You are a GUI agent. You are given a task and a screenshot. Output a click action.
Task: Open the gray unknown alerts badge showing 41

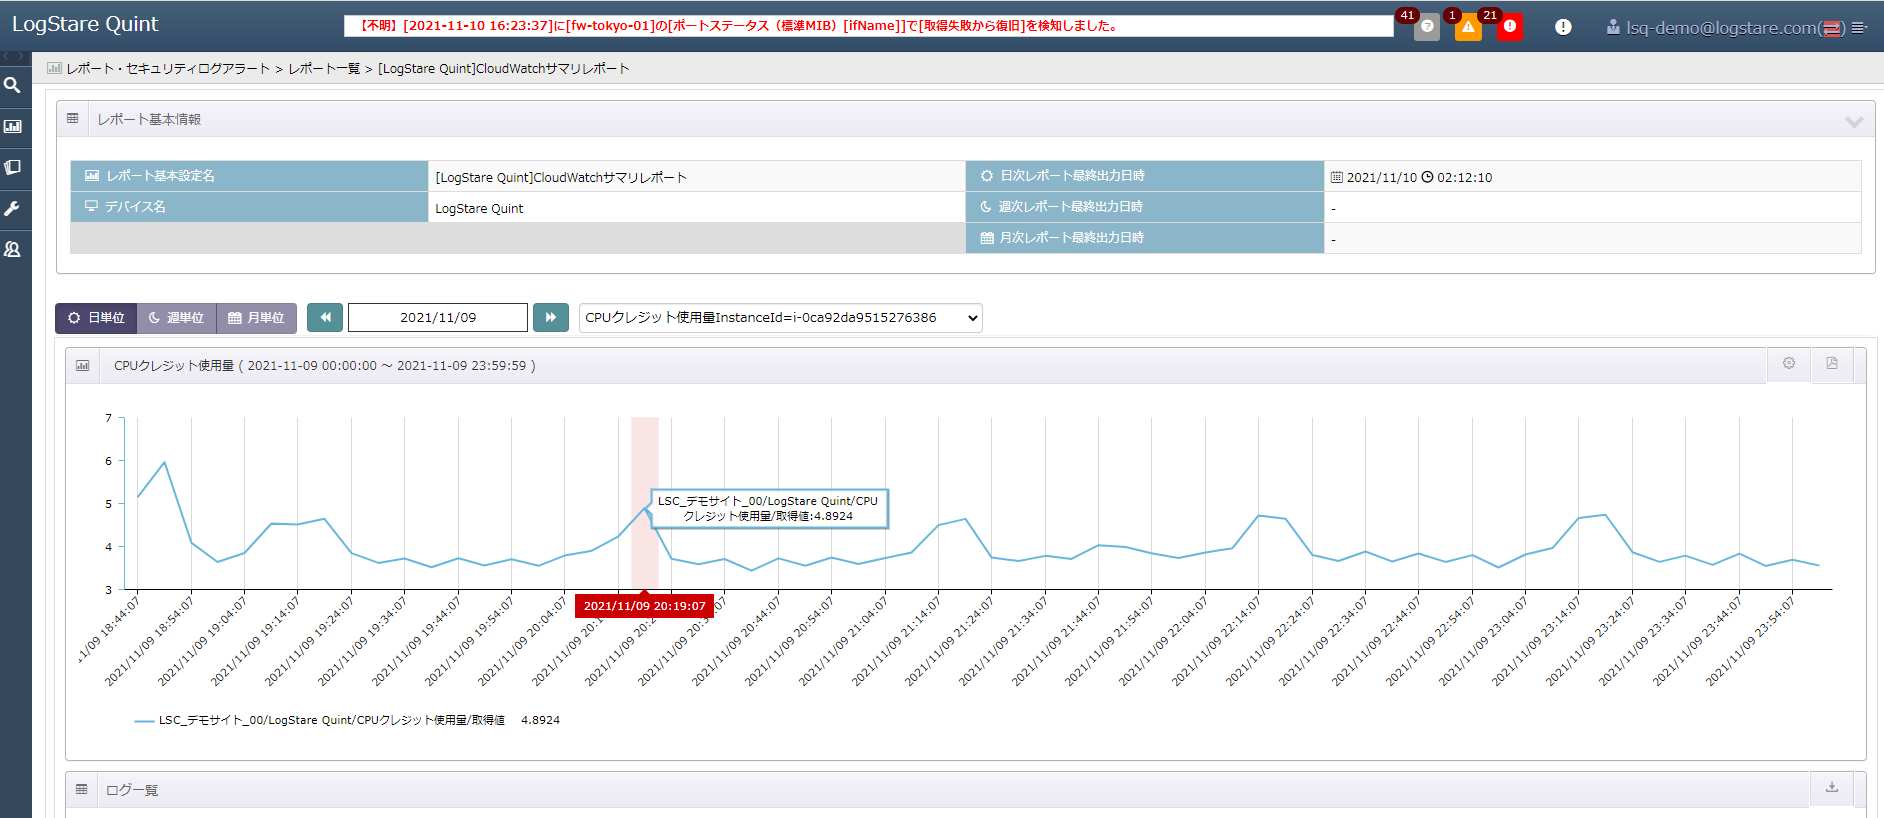(1427, 27)
